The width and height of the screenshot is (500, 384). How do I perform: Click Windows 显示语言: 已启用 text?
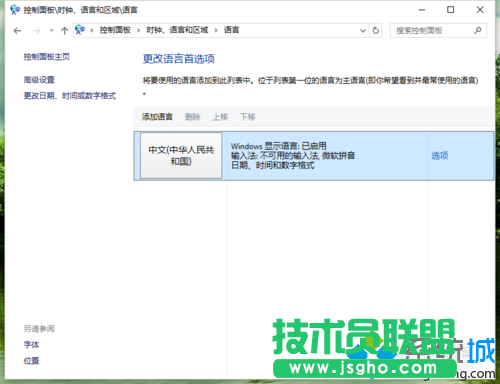(x=279, y=146)
